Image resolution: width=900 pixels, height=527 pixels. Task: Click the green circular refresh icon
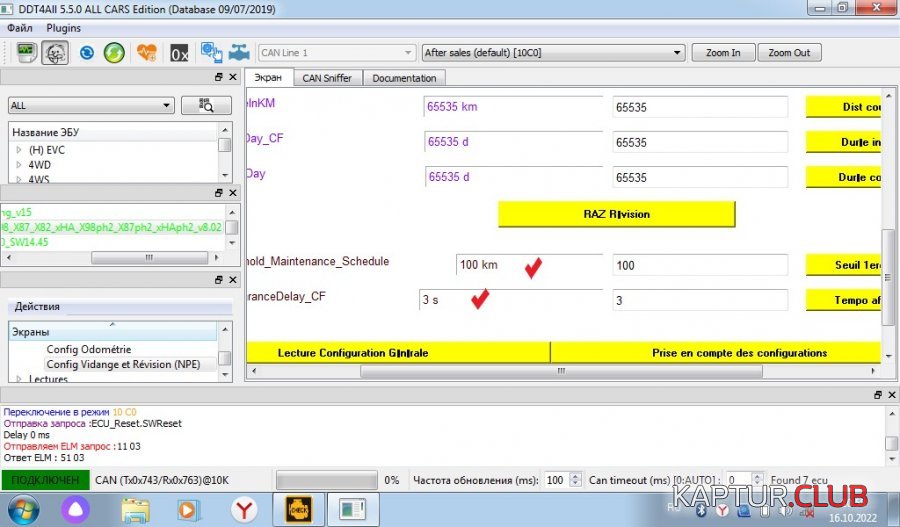tap(114, 53)
